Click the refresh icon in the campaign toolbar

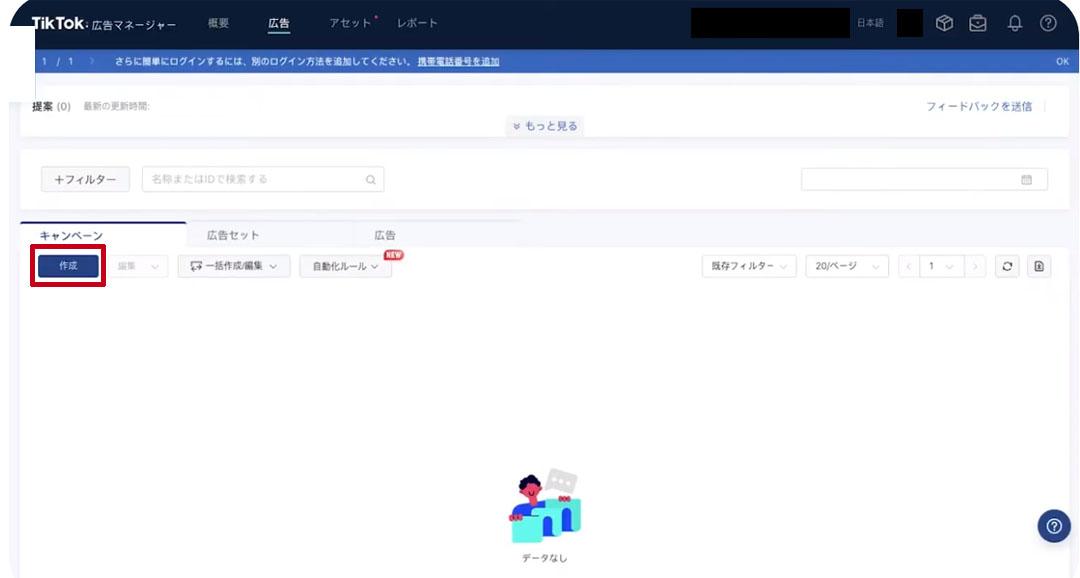click(x=1007, y=266)
